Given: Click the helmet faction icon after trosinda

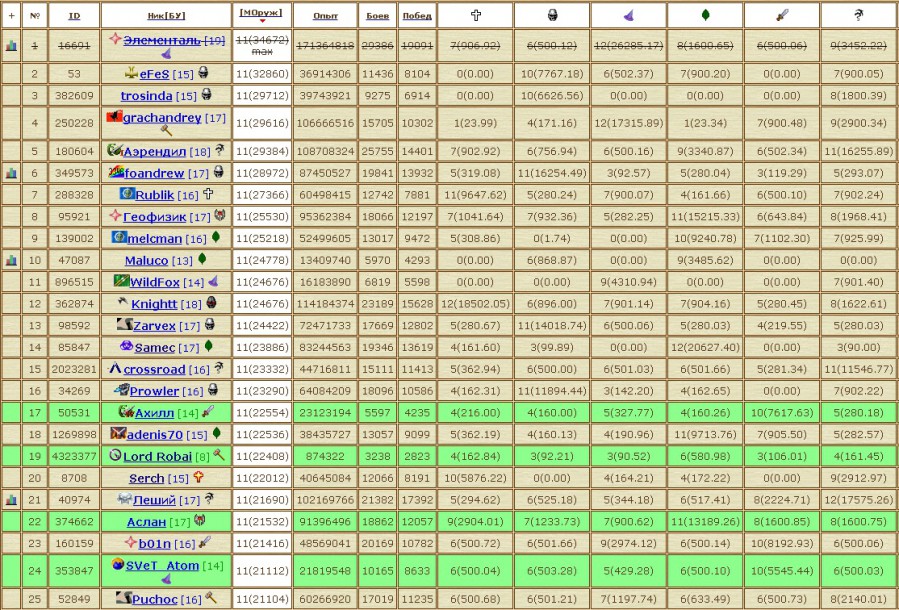Looking at the screenshot, I should tap(206, 95).
